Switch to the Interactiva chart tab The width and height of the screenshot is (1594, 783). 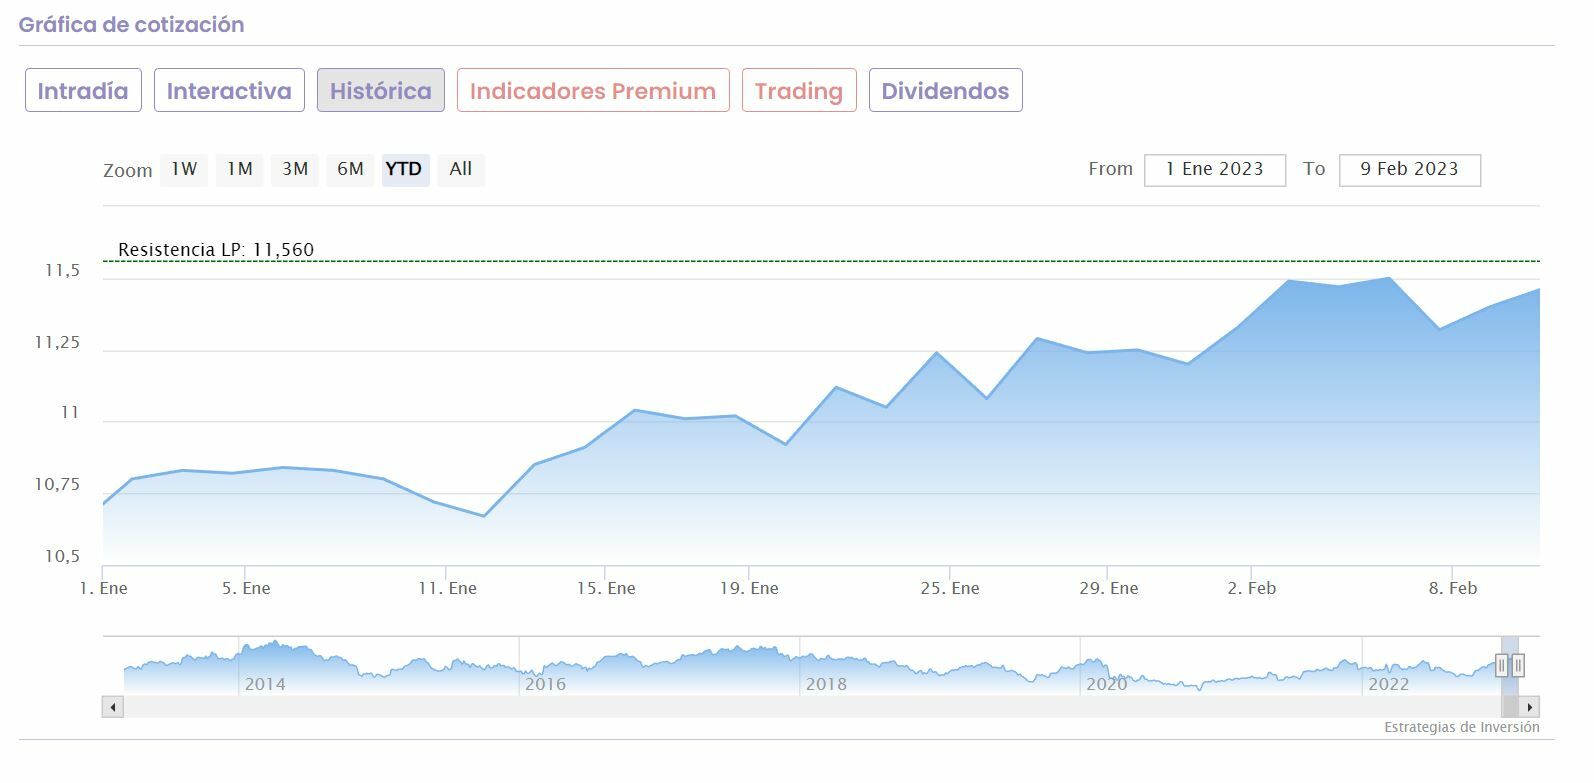pos(229,91)
